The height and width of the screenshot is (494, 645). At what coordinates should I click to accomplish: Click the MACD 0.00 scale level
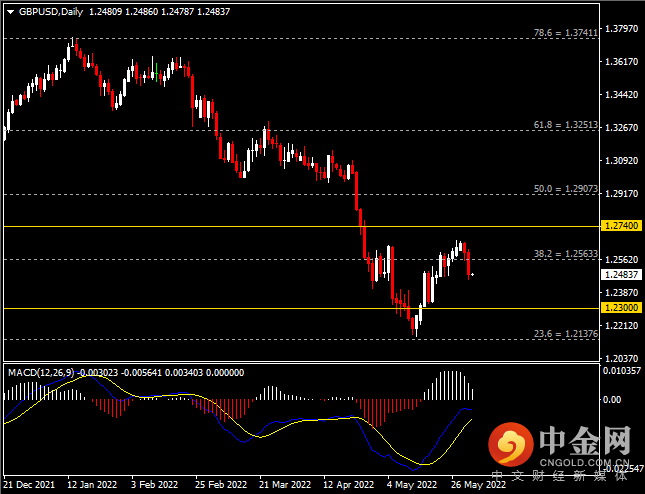pyautogui.click(x=611, y=399)
